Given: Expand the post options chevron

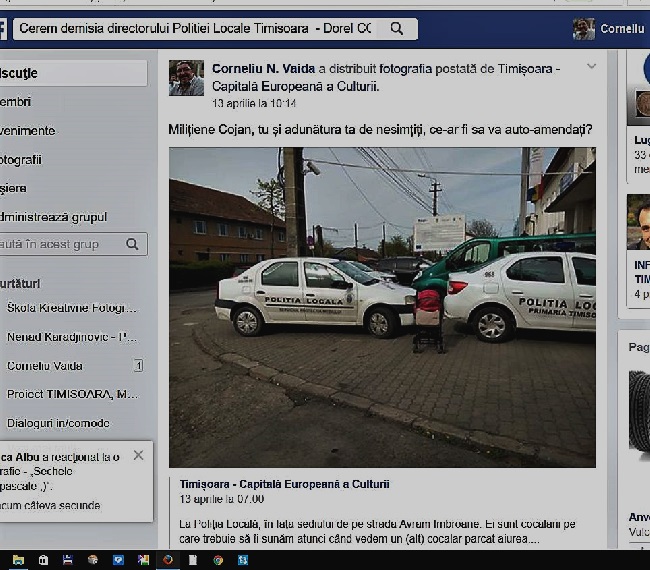Looking at the screenshot, I should click(591, 68).
